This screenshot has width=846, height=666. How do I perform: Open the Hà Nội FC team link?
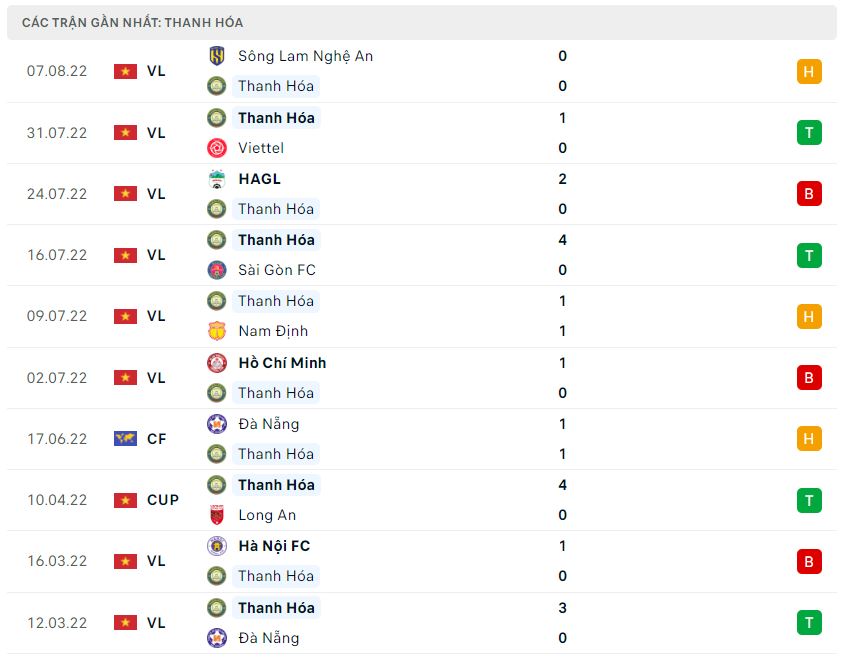274,546
